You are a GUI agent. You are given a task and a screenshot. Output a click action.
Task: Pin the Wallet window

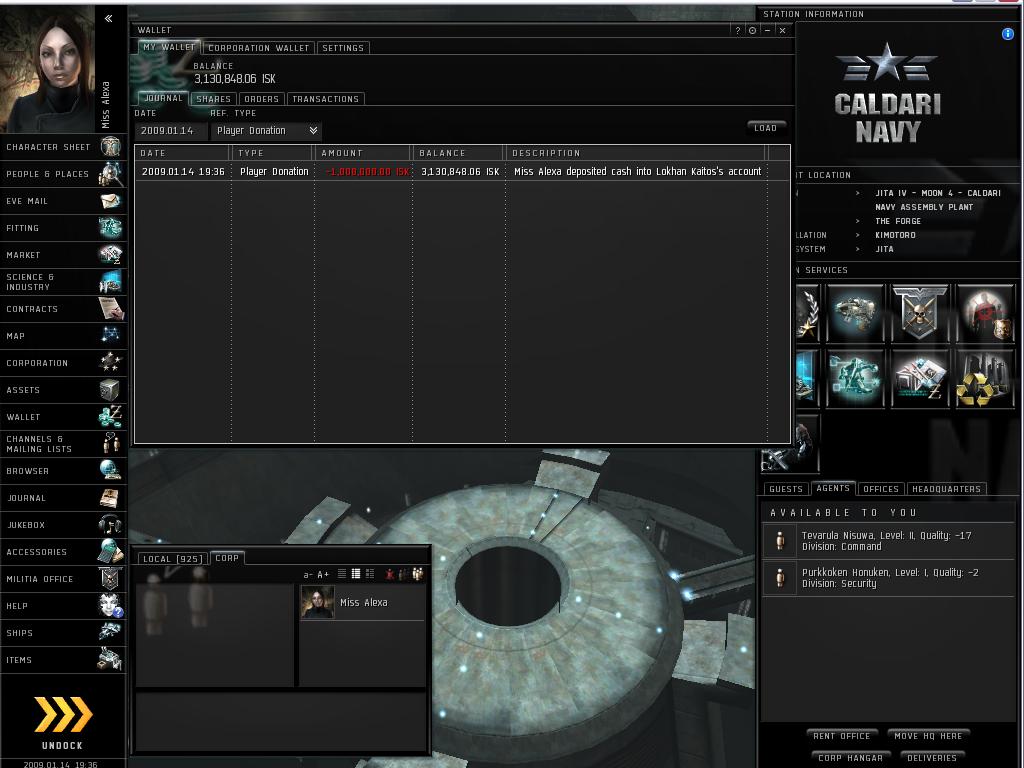point(752,30)
